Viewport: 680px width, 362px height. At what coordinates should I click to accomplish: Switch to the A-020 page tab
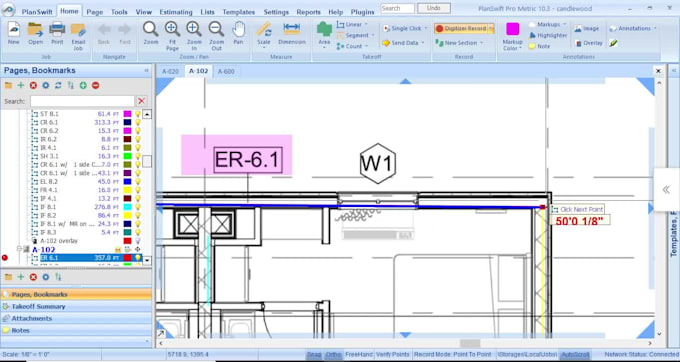170,72
